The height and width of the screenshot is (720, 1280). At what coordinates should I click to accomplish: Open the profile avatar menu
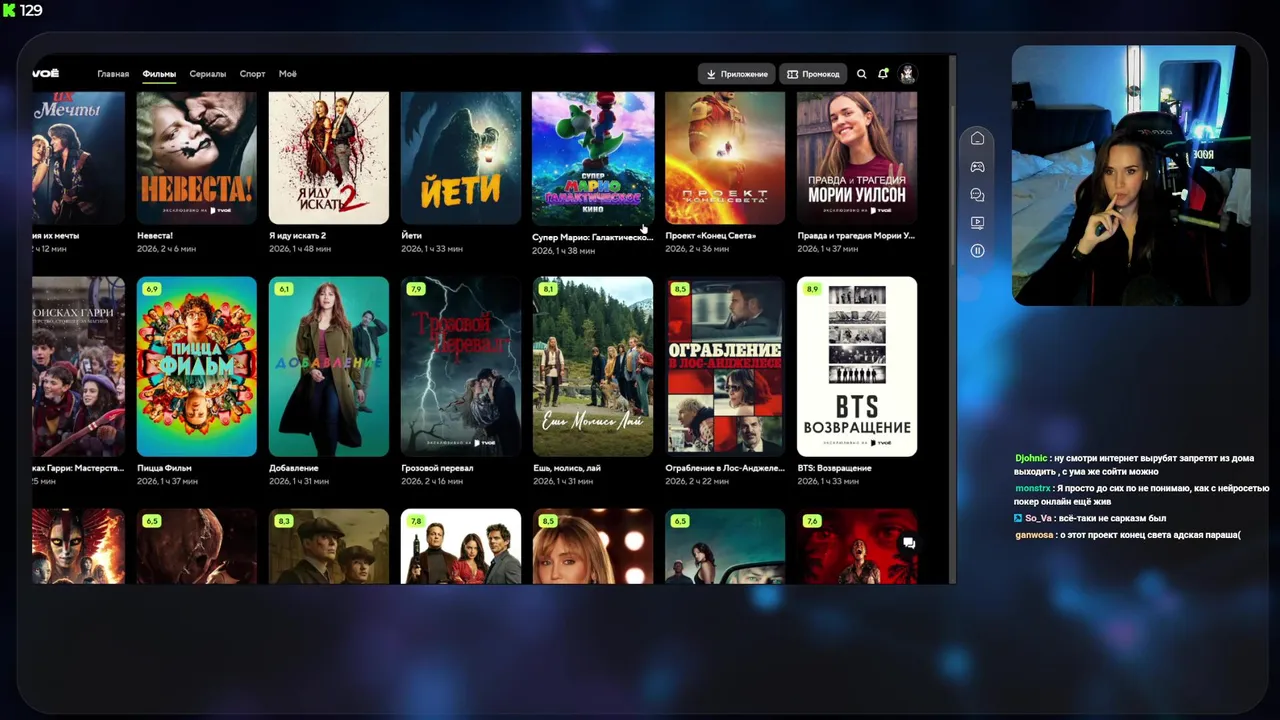907,74
